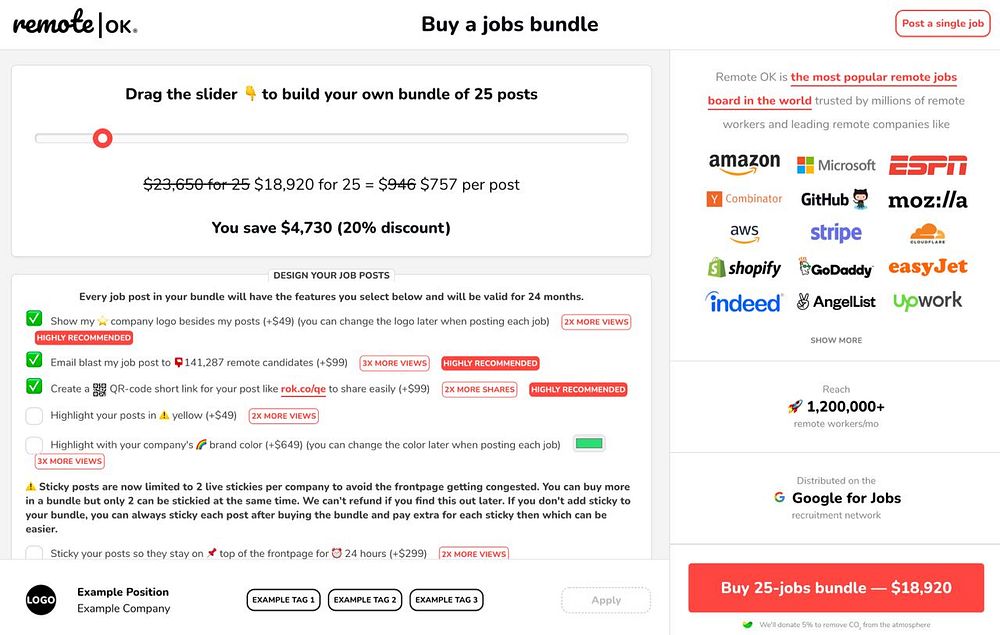Viewport: 1000px width, 635px height.
Task: Uncheck the show company logo option
Action: click(x=34, y=319)
